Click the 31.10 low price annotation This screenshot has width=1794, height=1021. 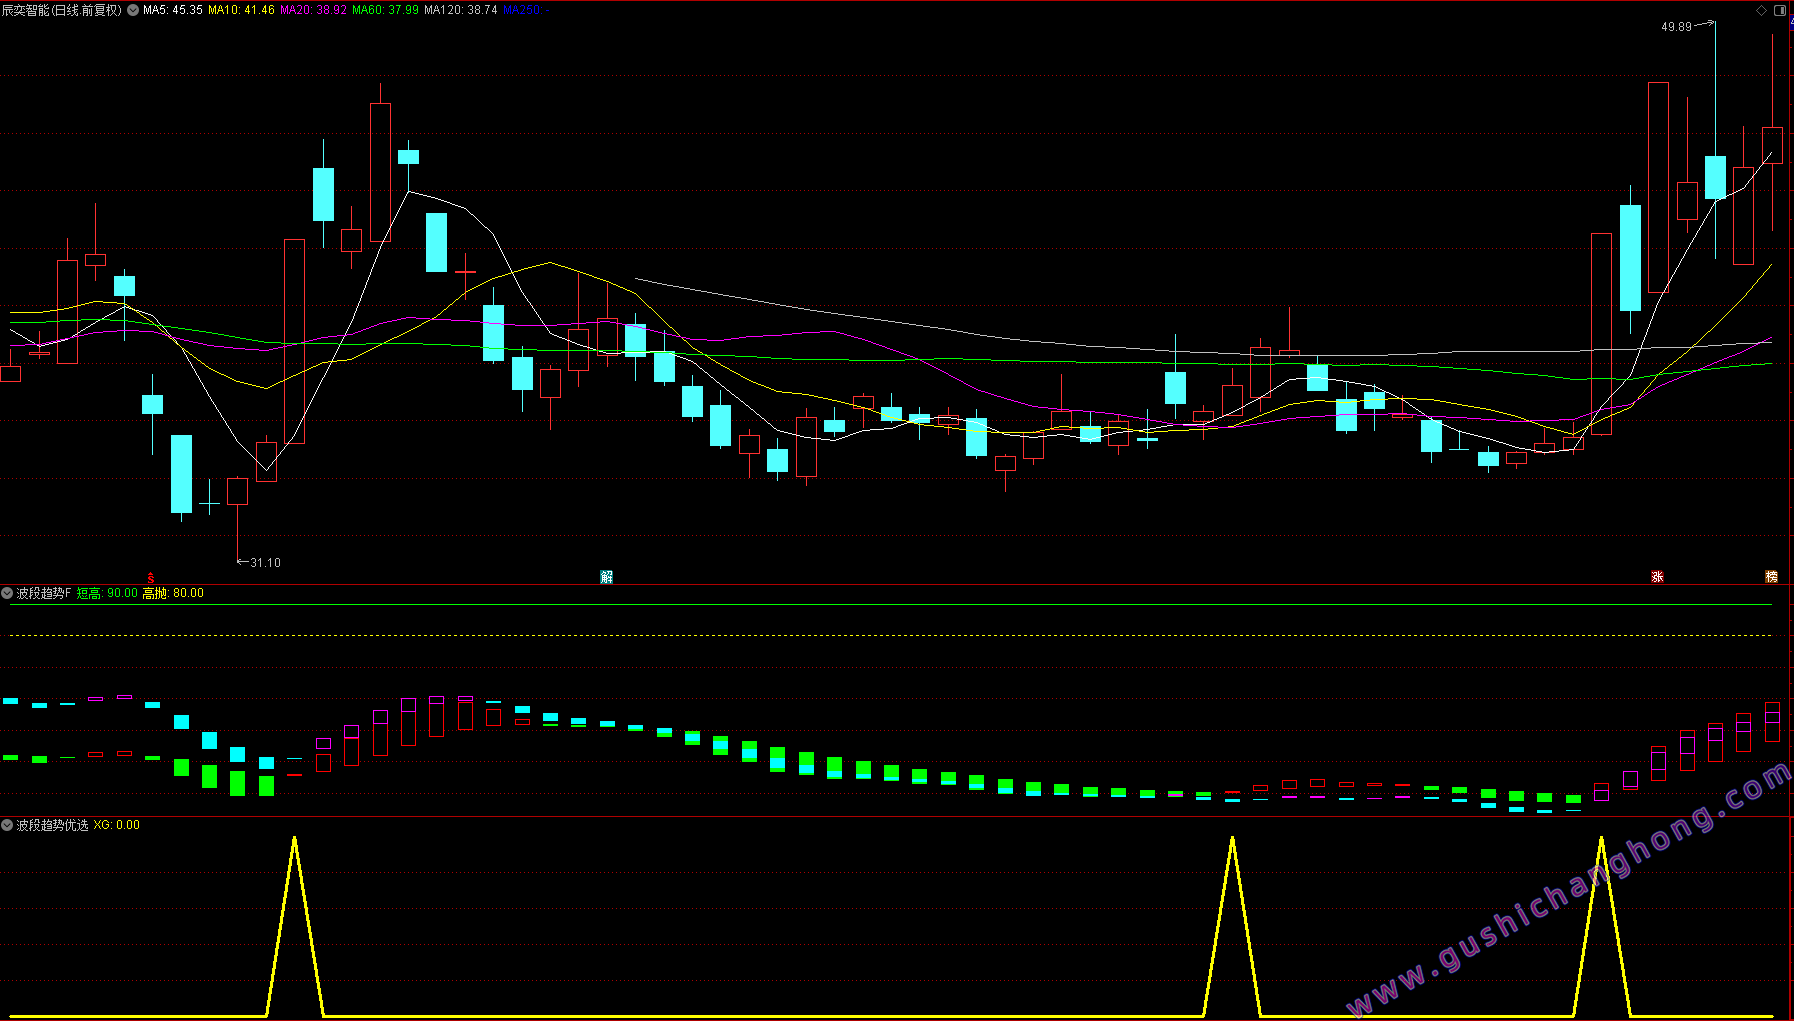point(265,563)
